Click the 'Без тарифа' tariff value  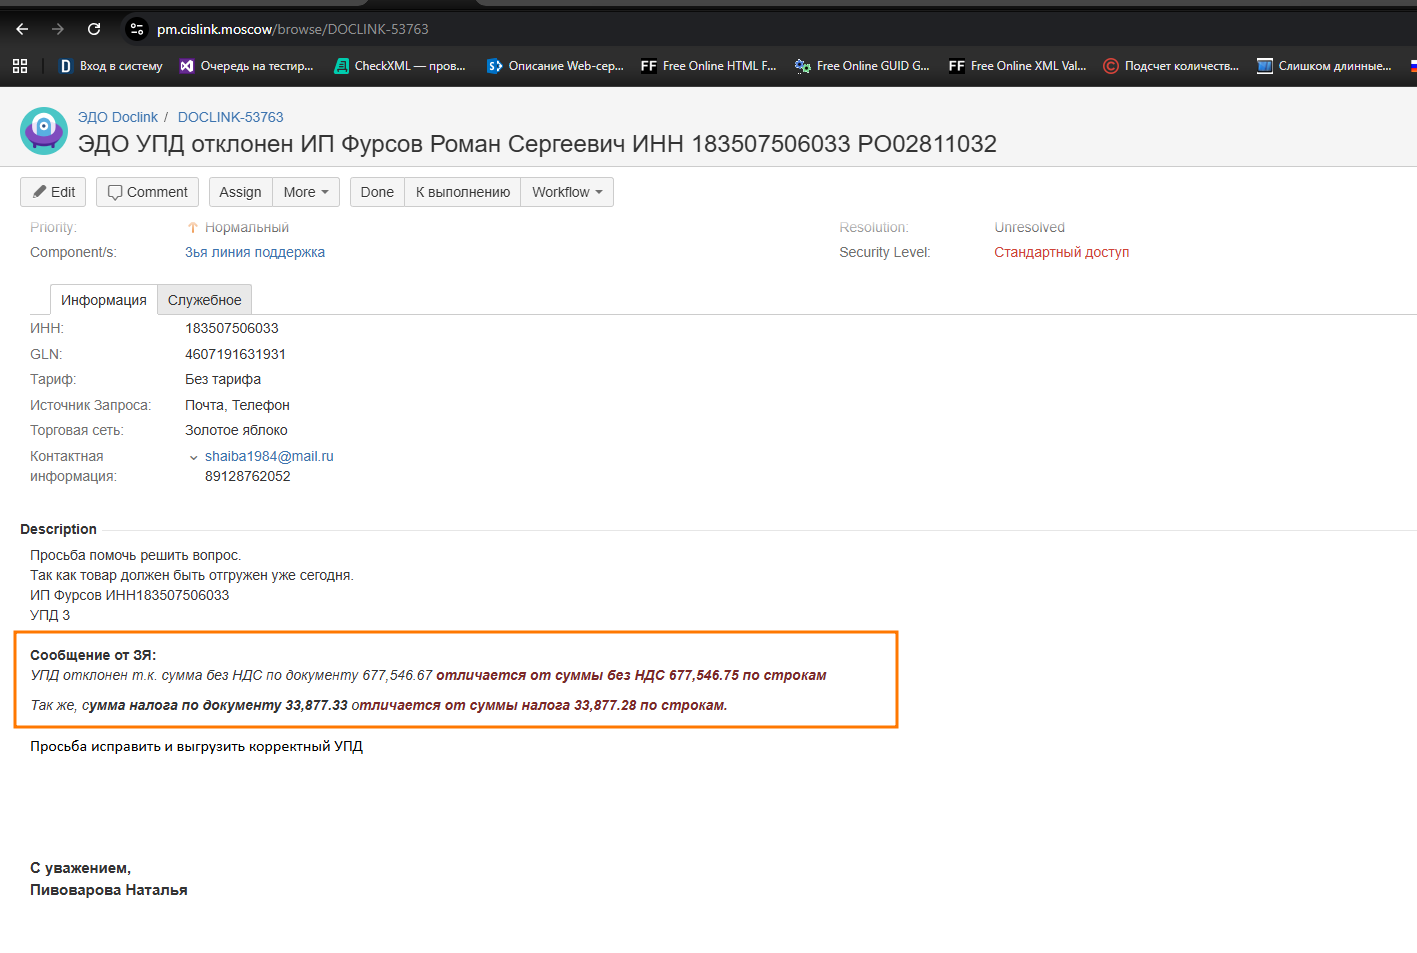223,379
